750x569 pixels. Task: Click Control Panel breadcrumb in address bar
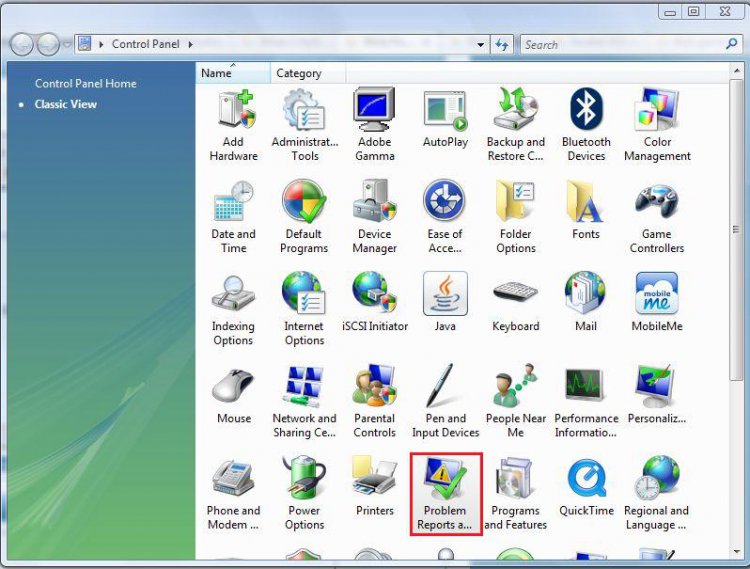(x=145, y=44)
